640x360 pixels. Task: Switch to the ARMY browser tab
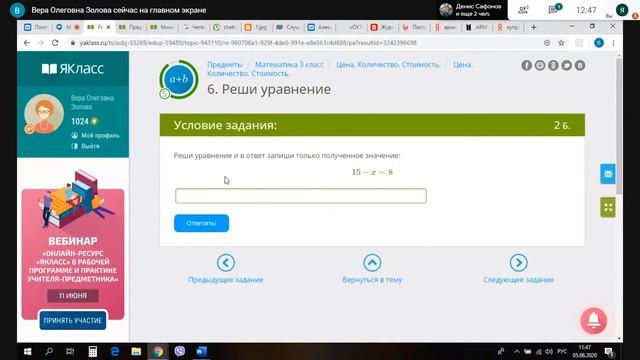tap(477, 27)
